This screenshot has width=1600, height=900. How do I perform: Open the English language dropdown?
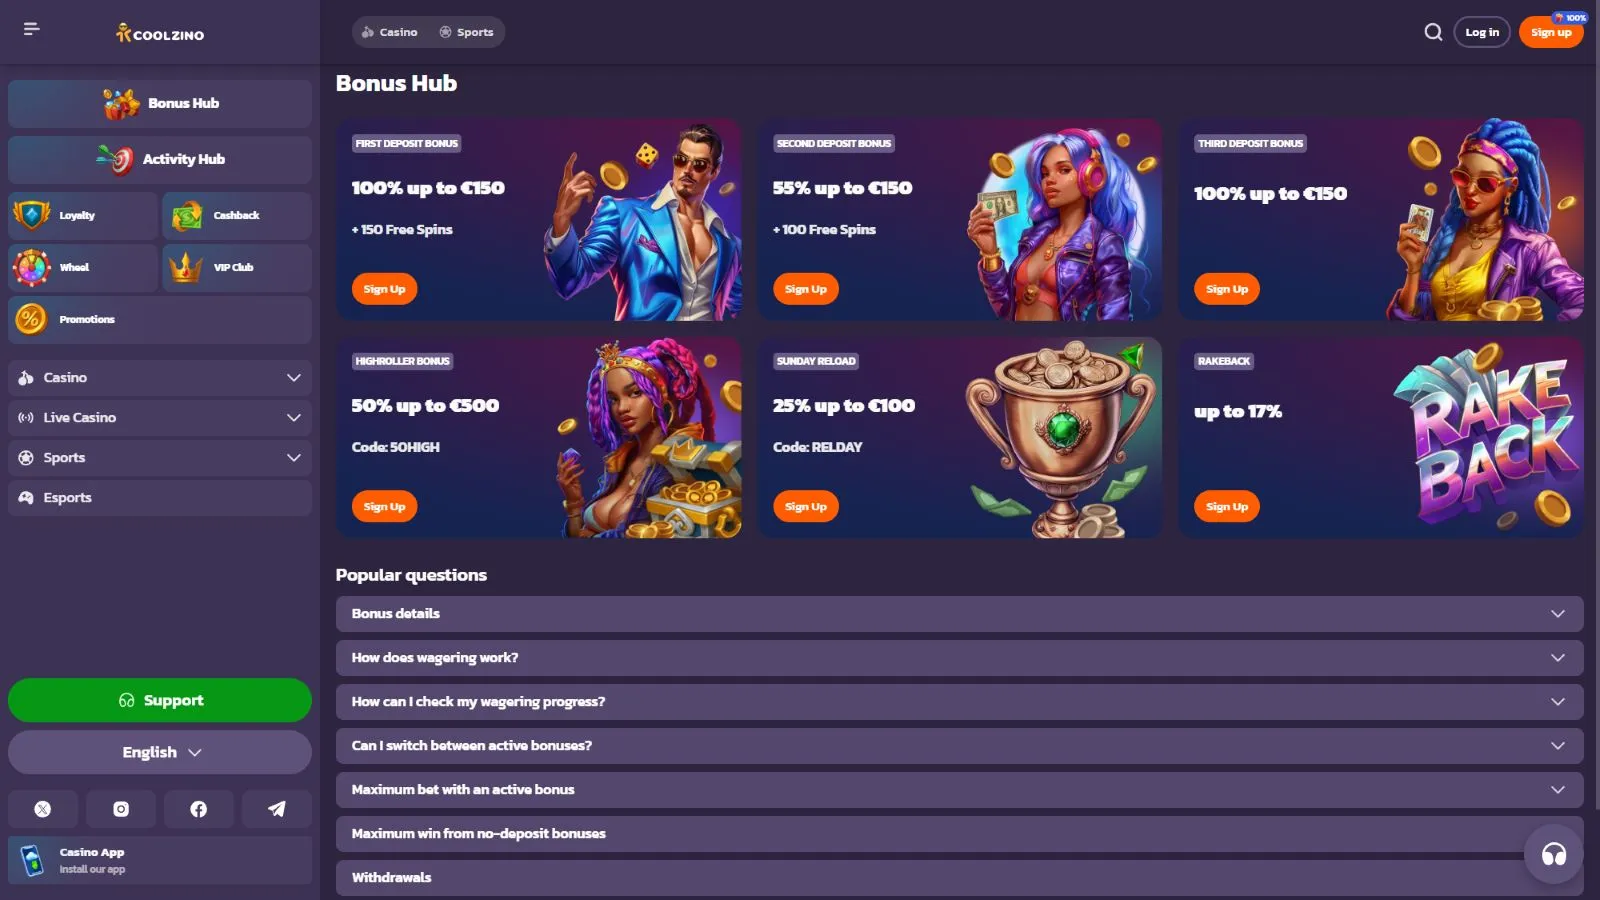160,752
